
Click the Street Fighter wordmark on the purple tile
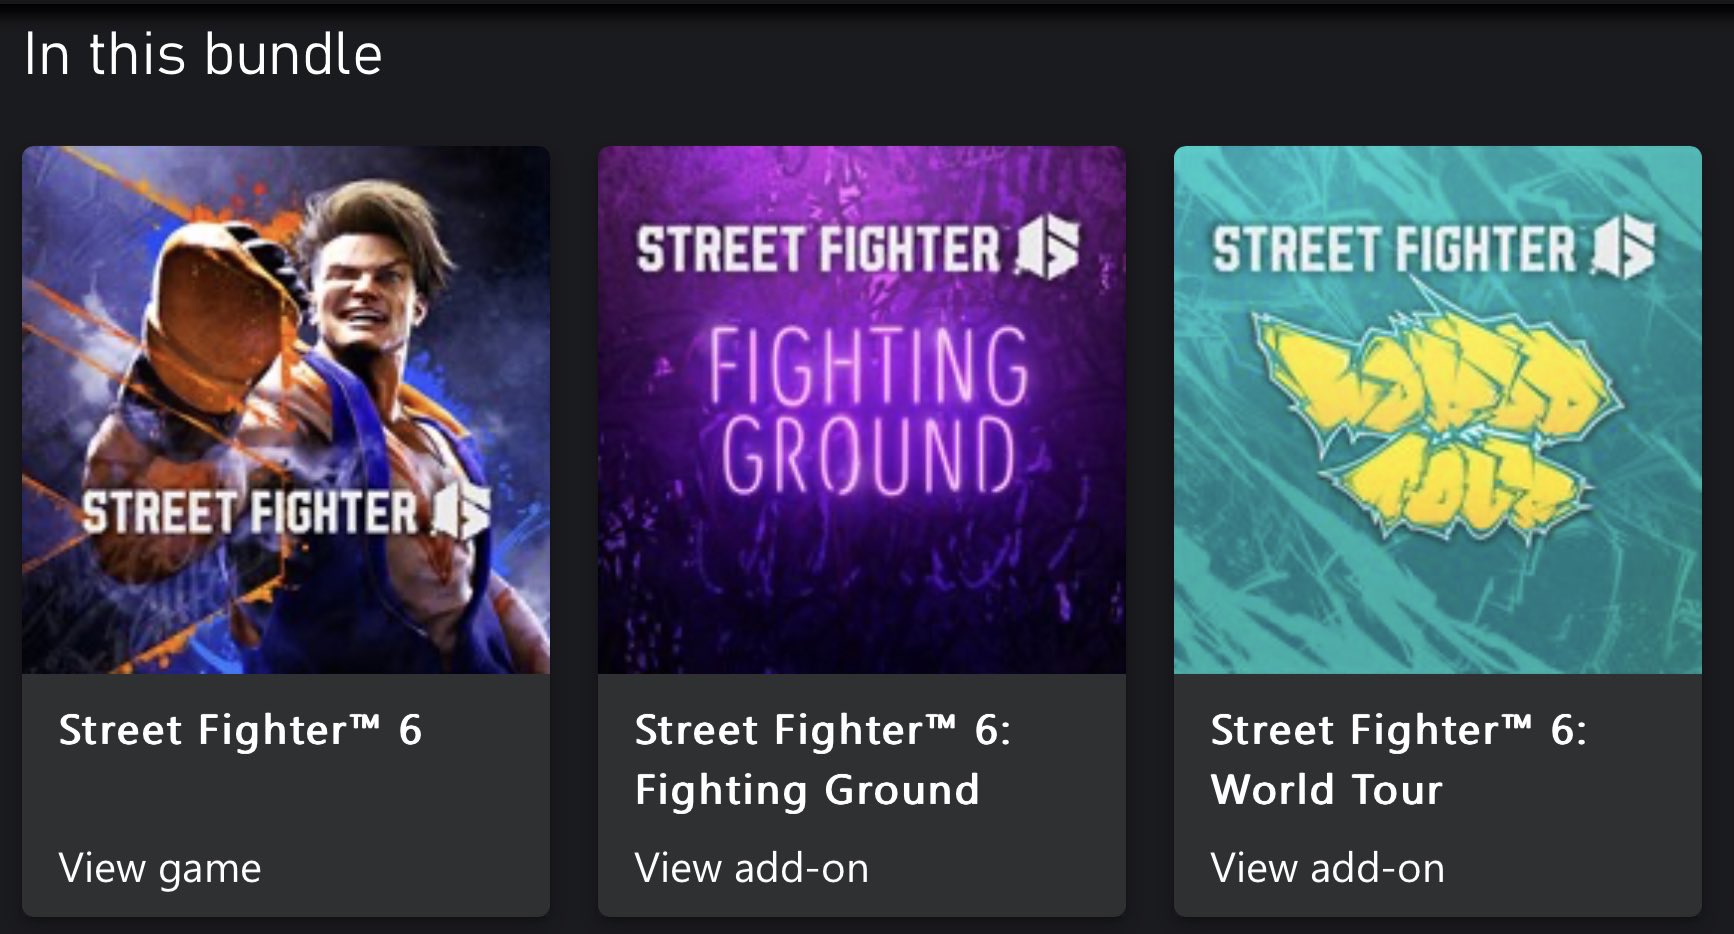click(818, 250)
